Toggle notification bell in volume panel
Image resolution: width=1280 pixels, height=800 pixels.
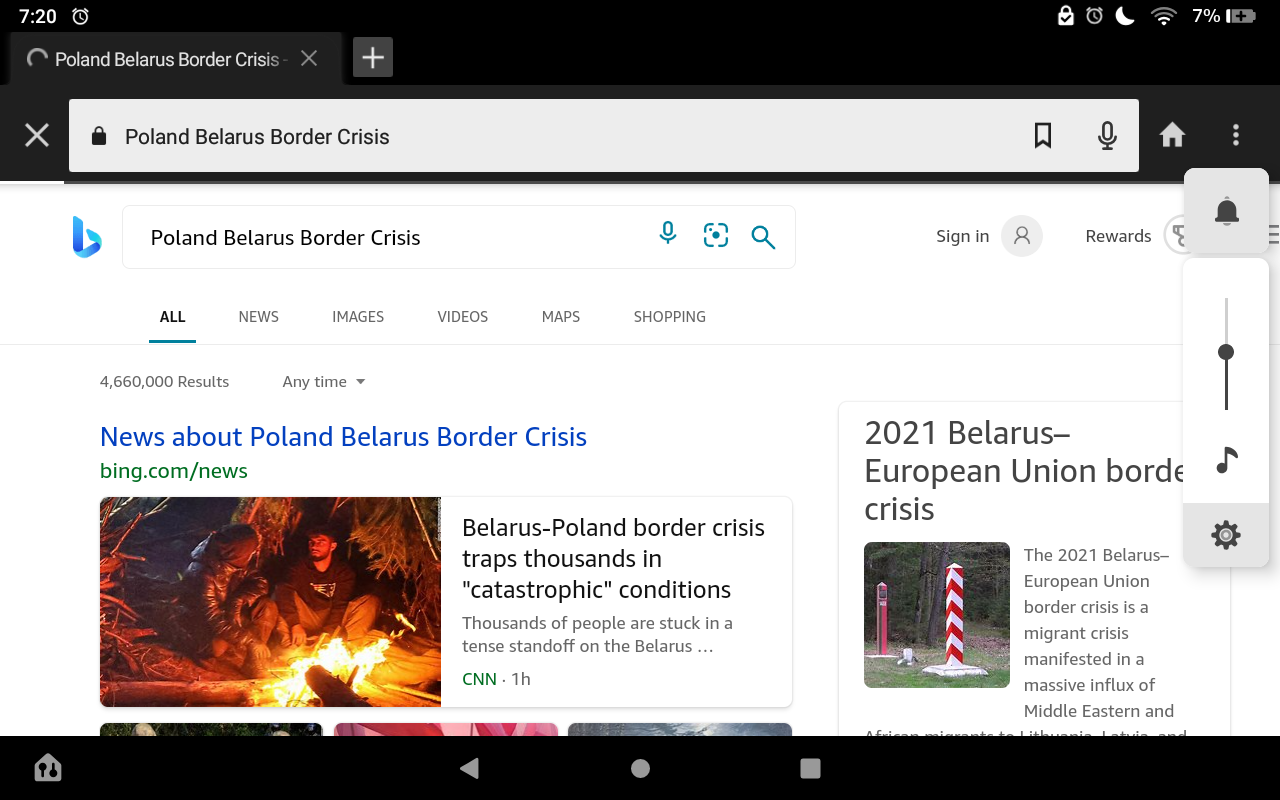coord(1226,211)
